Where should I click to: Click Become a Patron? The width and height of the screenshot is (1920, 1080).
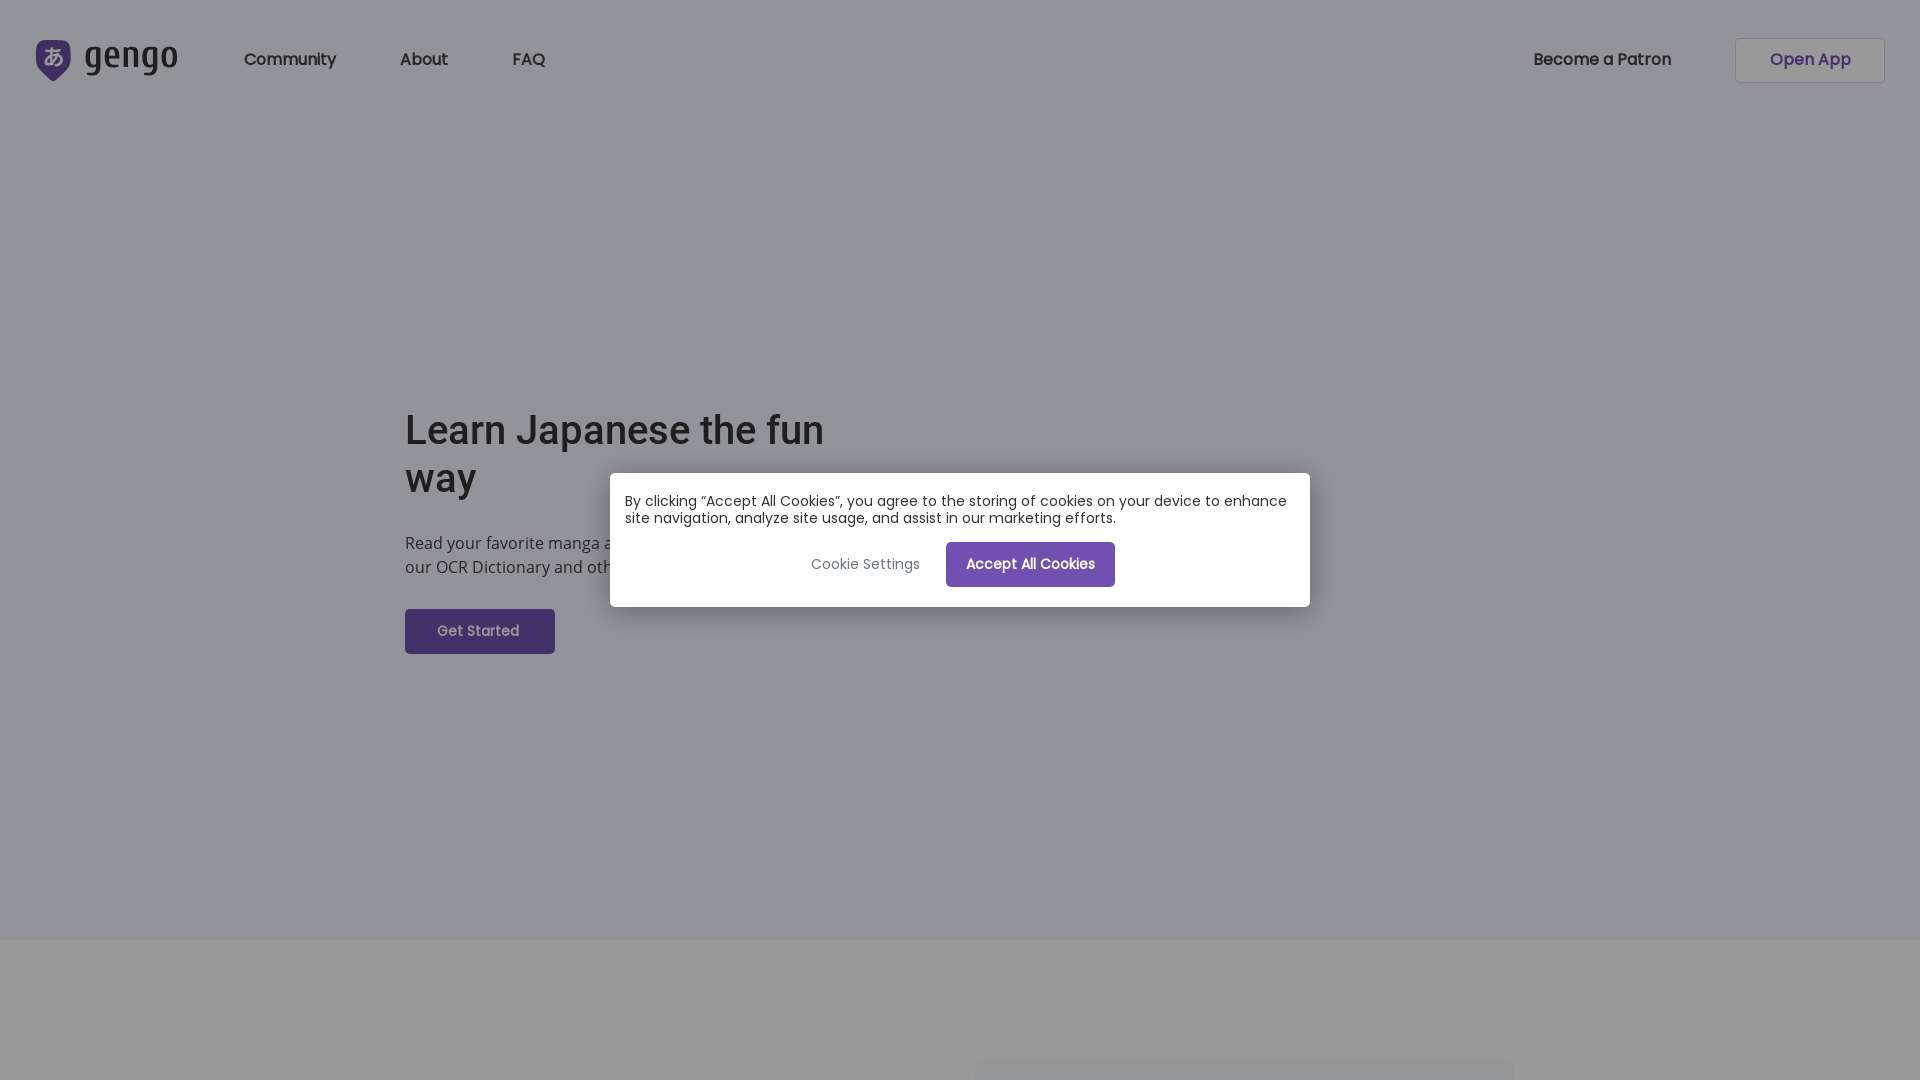[1602, 60]
